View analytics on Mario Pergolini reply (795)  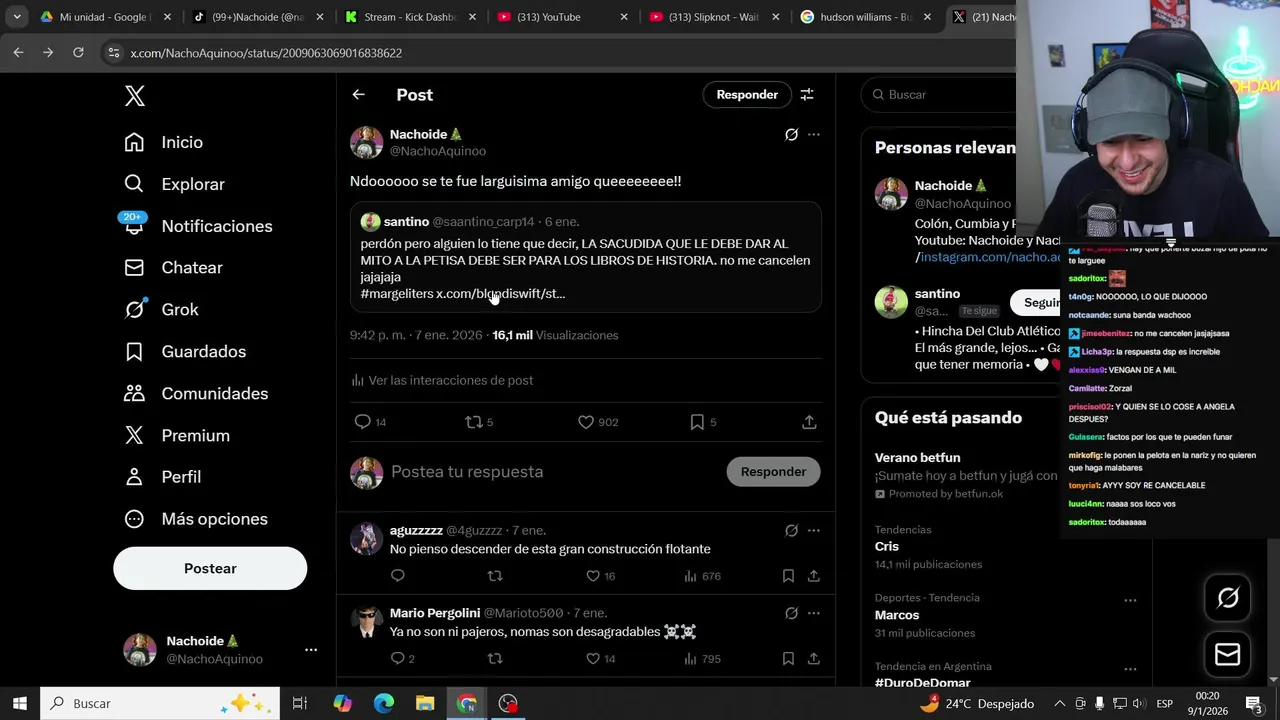coord(702,659)
